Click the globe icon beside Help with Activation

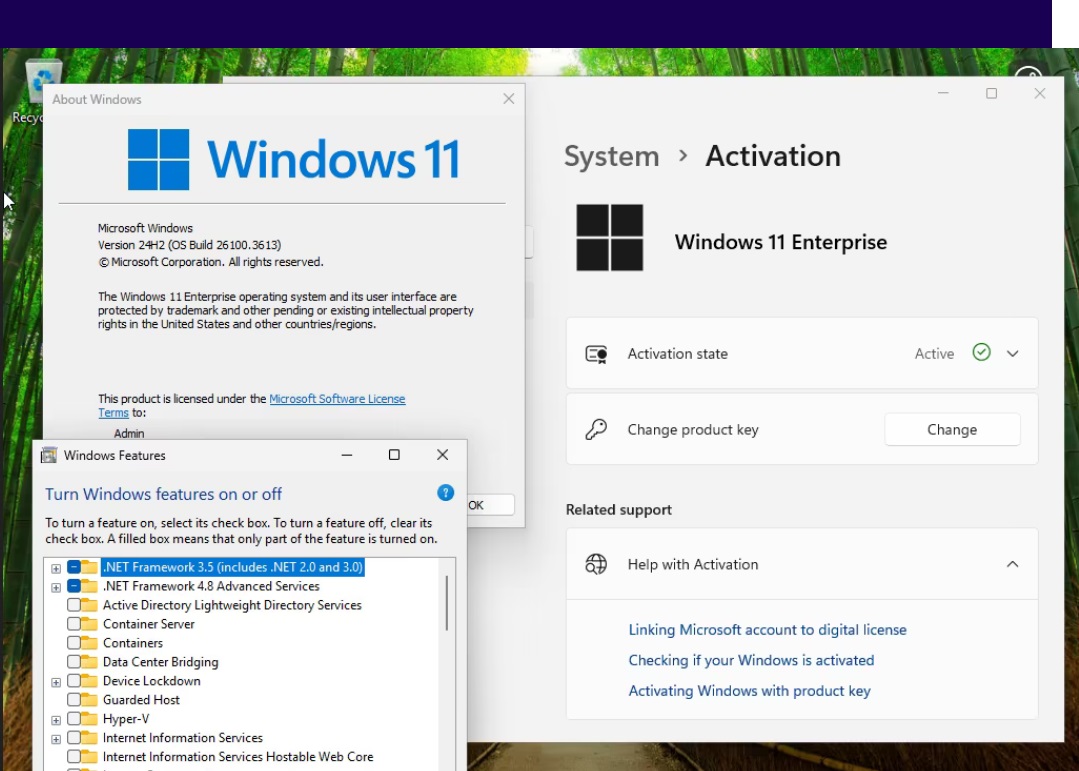596,564
